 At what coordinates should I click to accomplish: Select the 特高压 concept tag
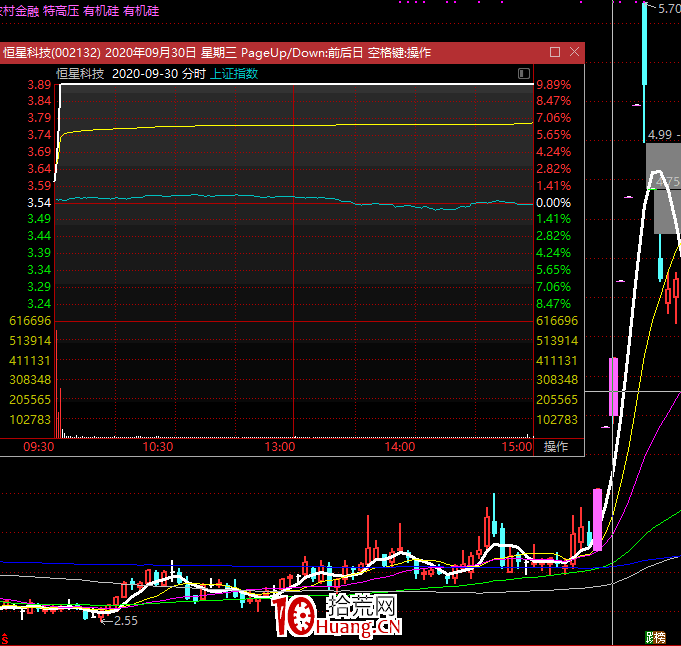[61, 10]
